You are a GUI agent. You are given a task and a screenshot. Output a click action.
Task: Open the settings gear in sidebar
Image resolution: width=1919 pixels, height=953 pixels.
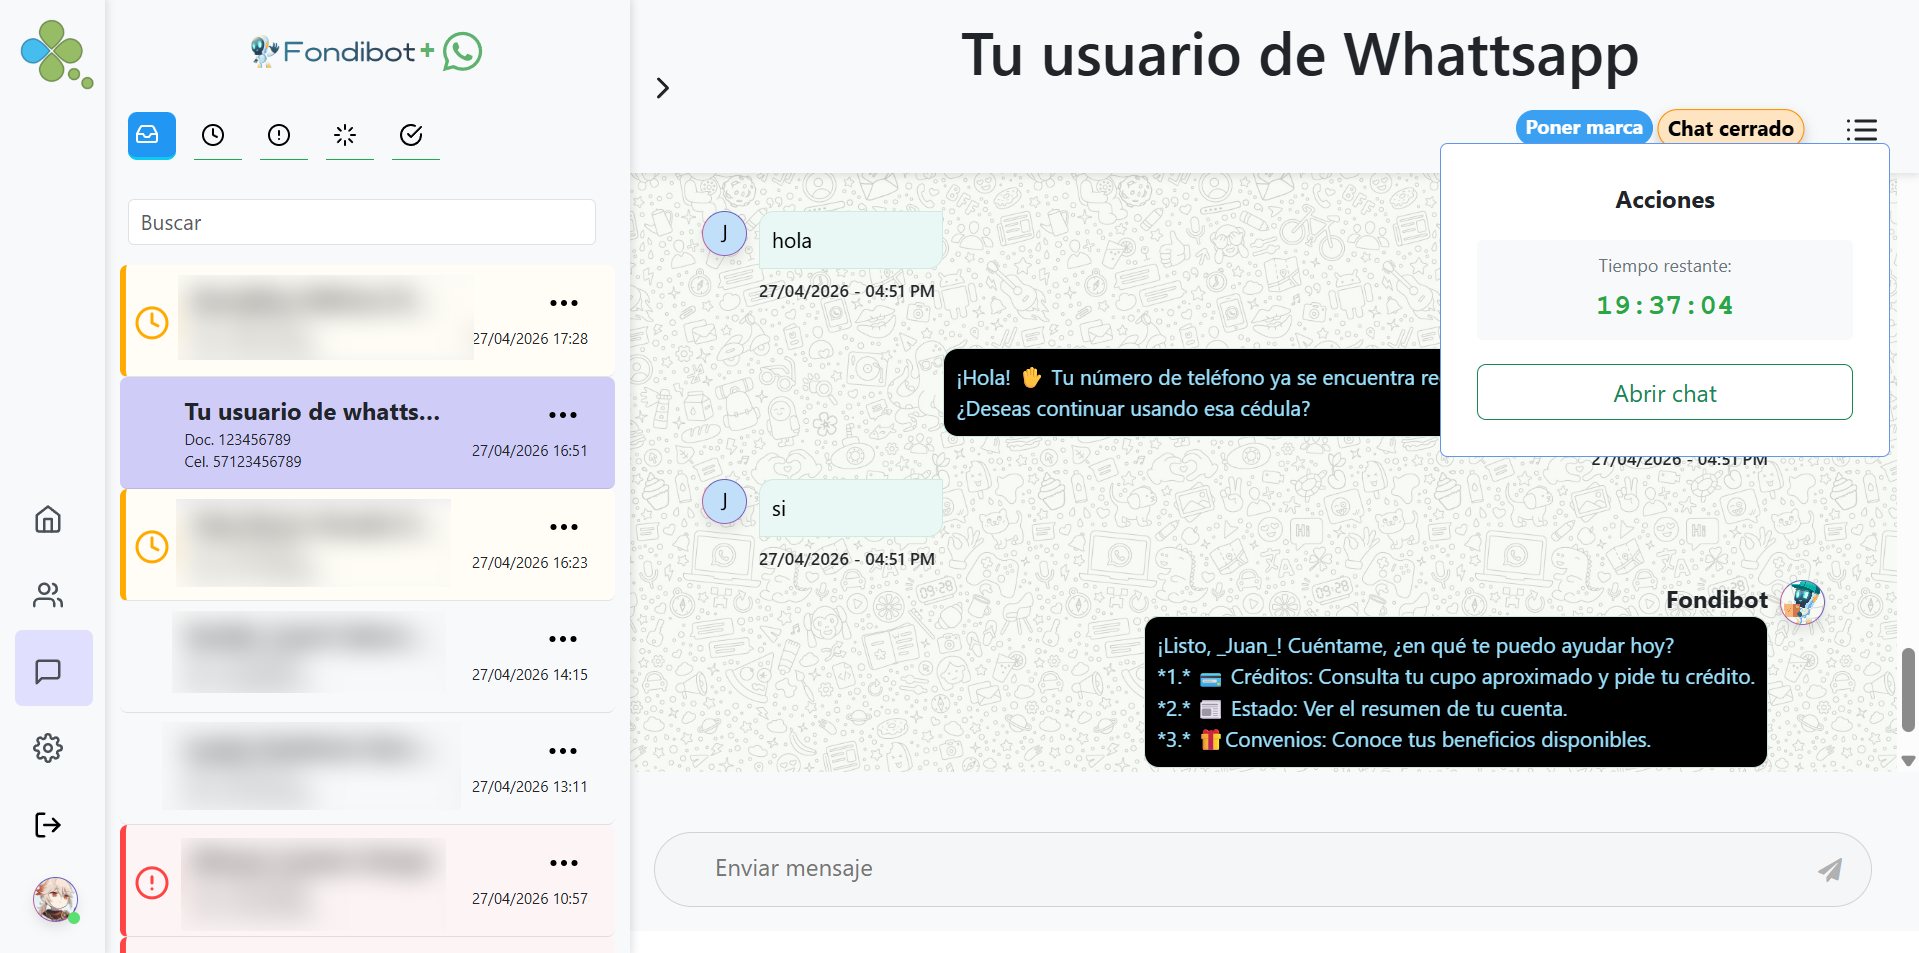(x=48, y=748)
